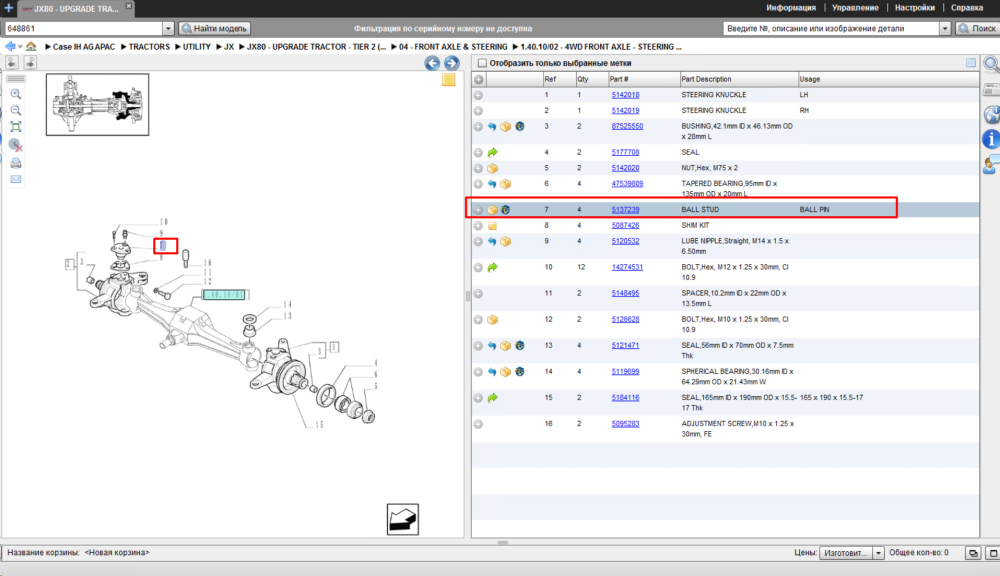
Task: Open part number 5137239 link
Action: 625,210
